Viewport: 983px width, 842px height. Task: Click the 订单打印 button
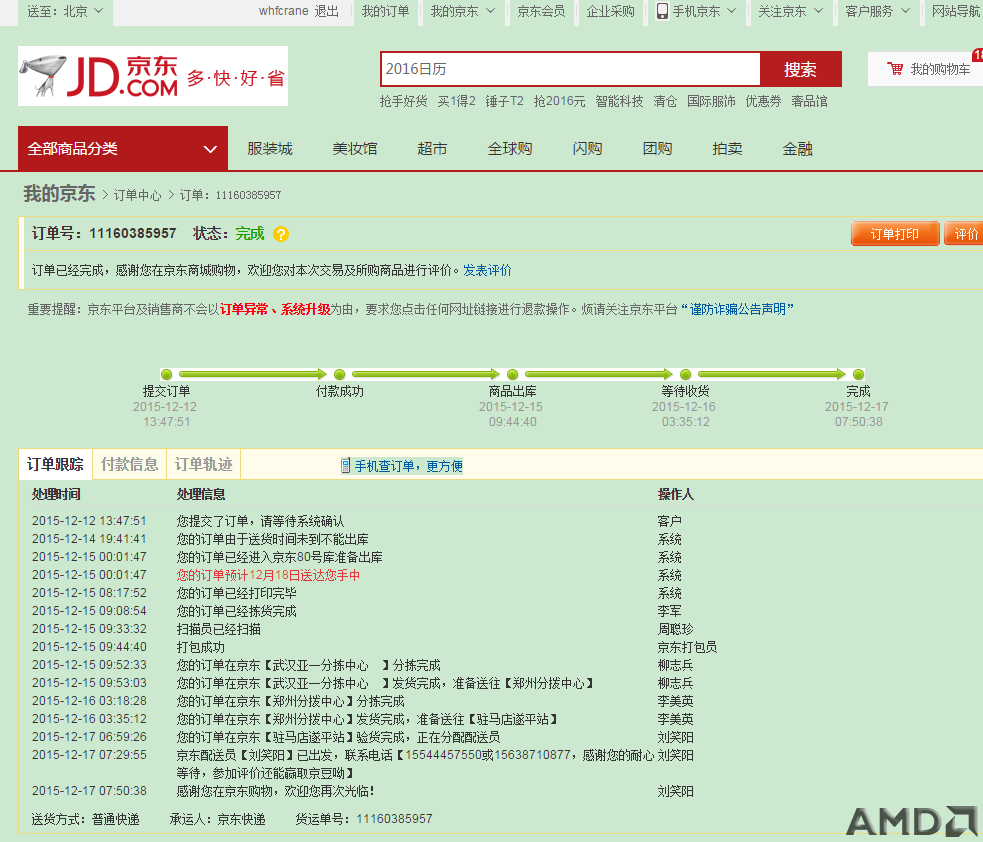[x=895, y=234]
